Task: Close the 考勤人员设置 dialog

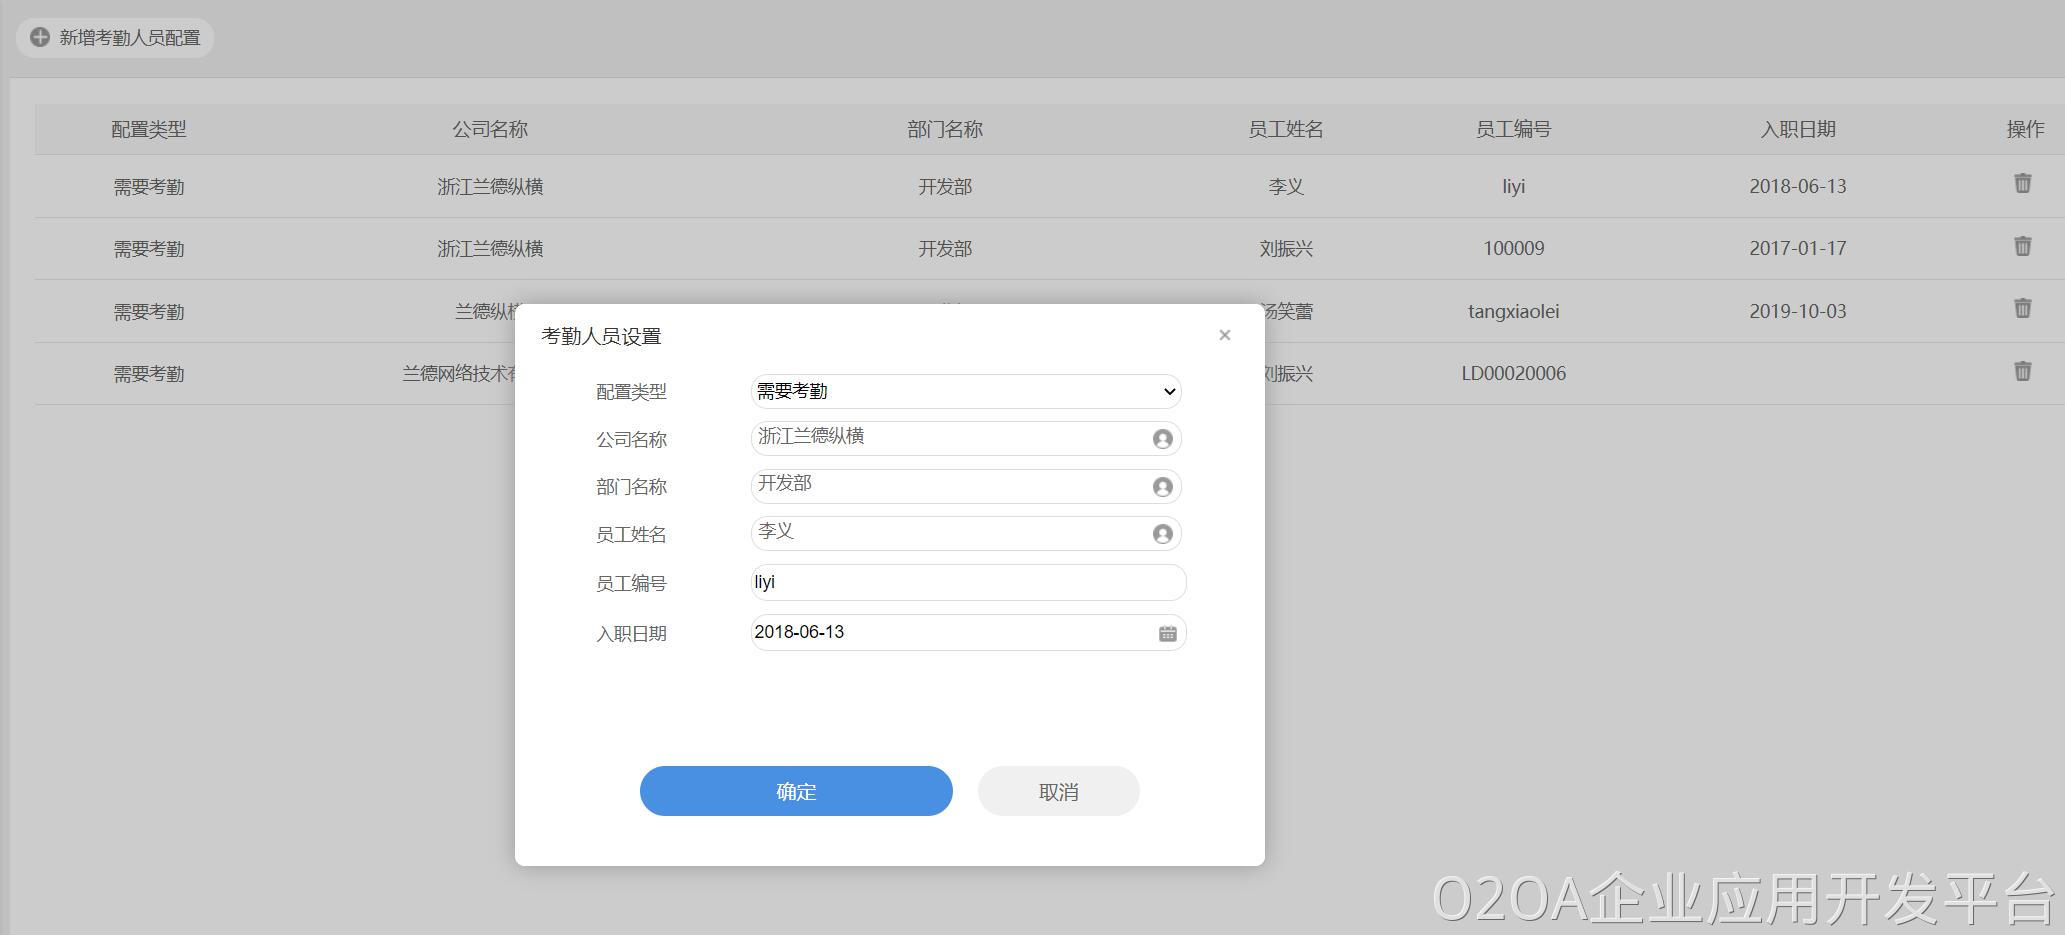Action: pos(1224,335)
